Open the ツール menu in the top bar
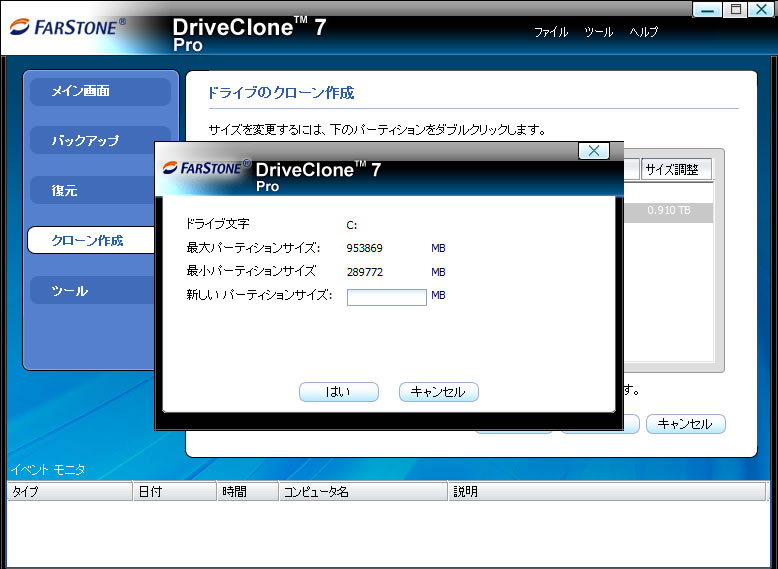 pos(598,32)
